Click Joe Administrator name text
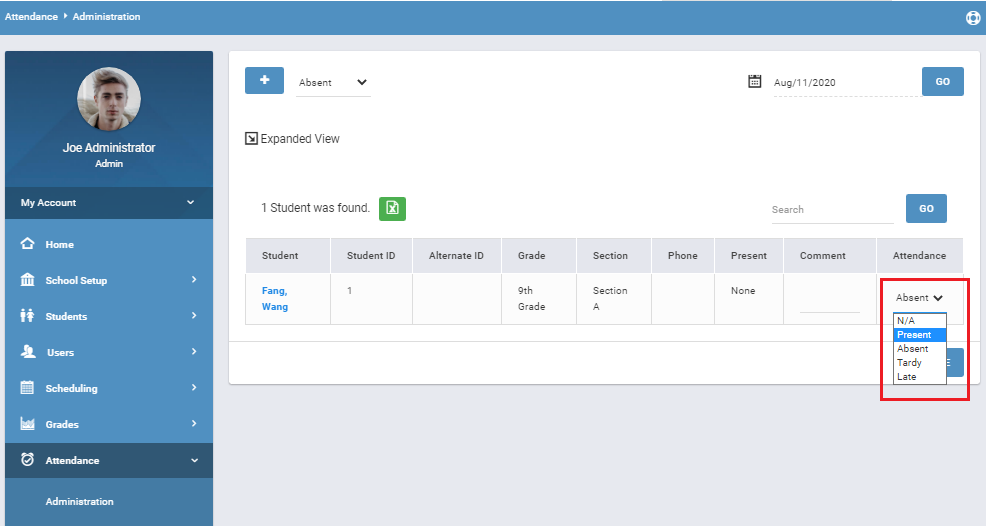Screen dimensions: 986x526 point(109,147)
